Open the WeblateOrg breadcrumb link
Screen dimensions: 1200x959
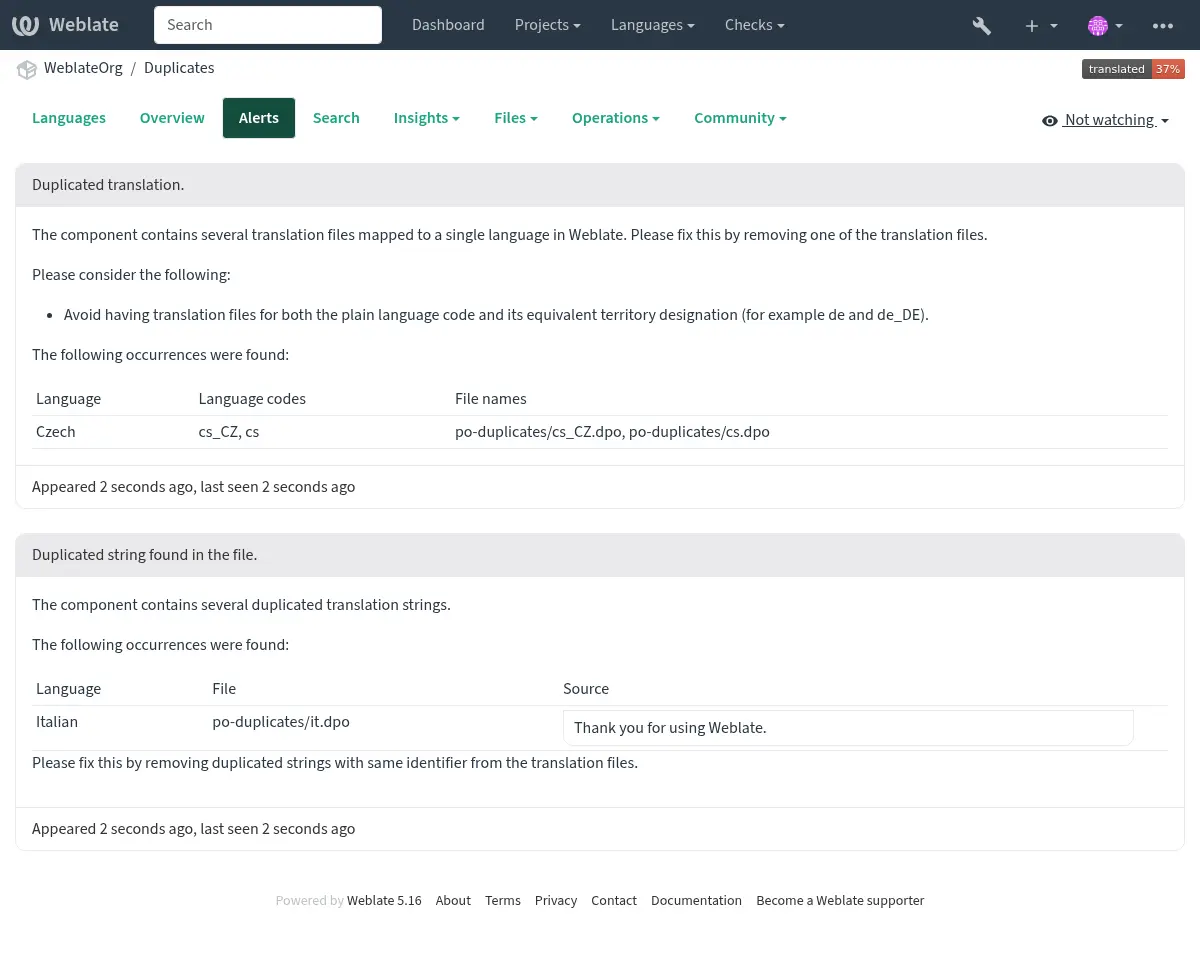coord(83,68)
